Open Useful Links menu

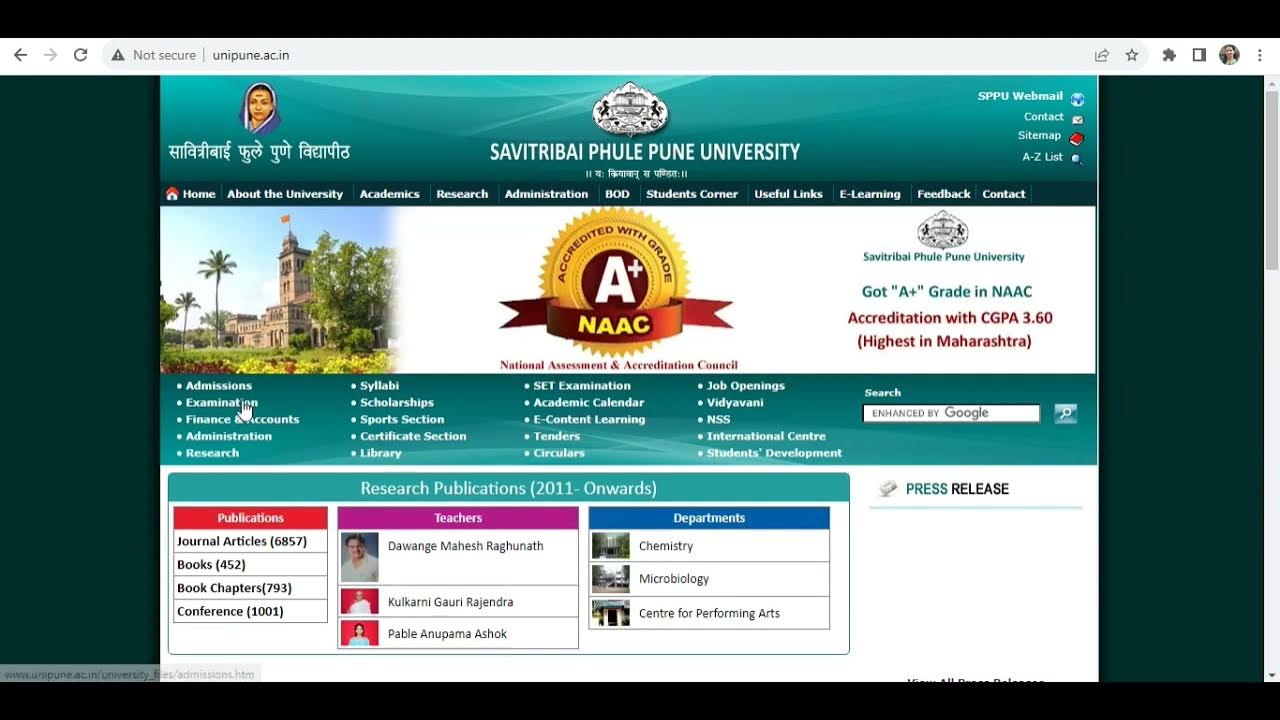pyautogui.click(x=788, y=194)
